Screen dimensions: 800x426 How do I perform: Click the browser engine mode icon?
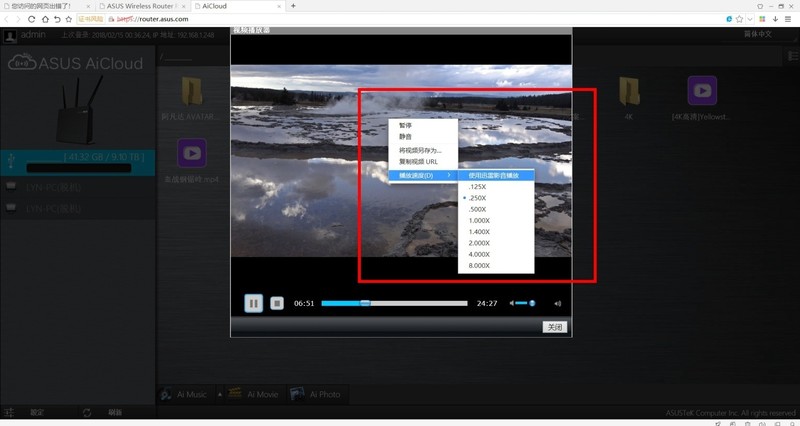(x=729, y=19)
